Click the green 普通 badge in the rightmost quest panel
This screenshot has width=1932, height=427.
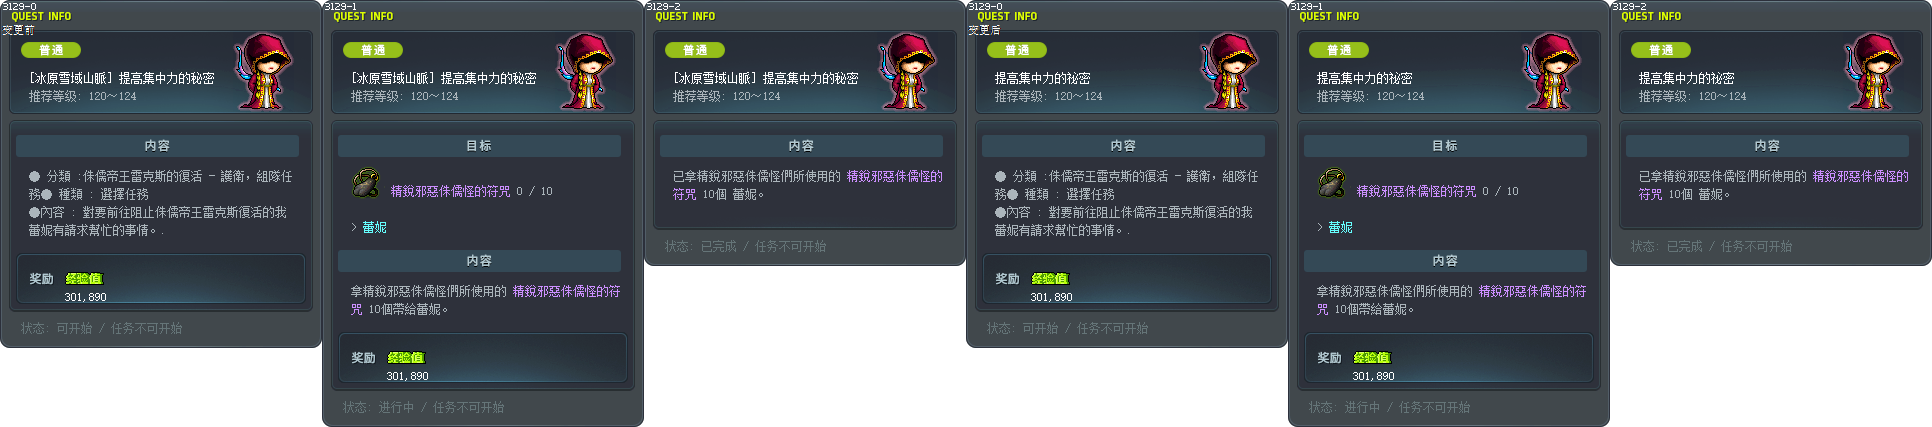[1661, 50]
